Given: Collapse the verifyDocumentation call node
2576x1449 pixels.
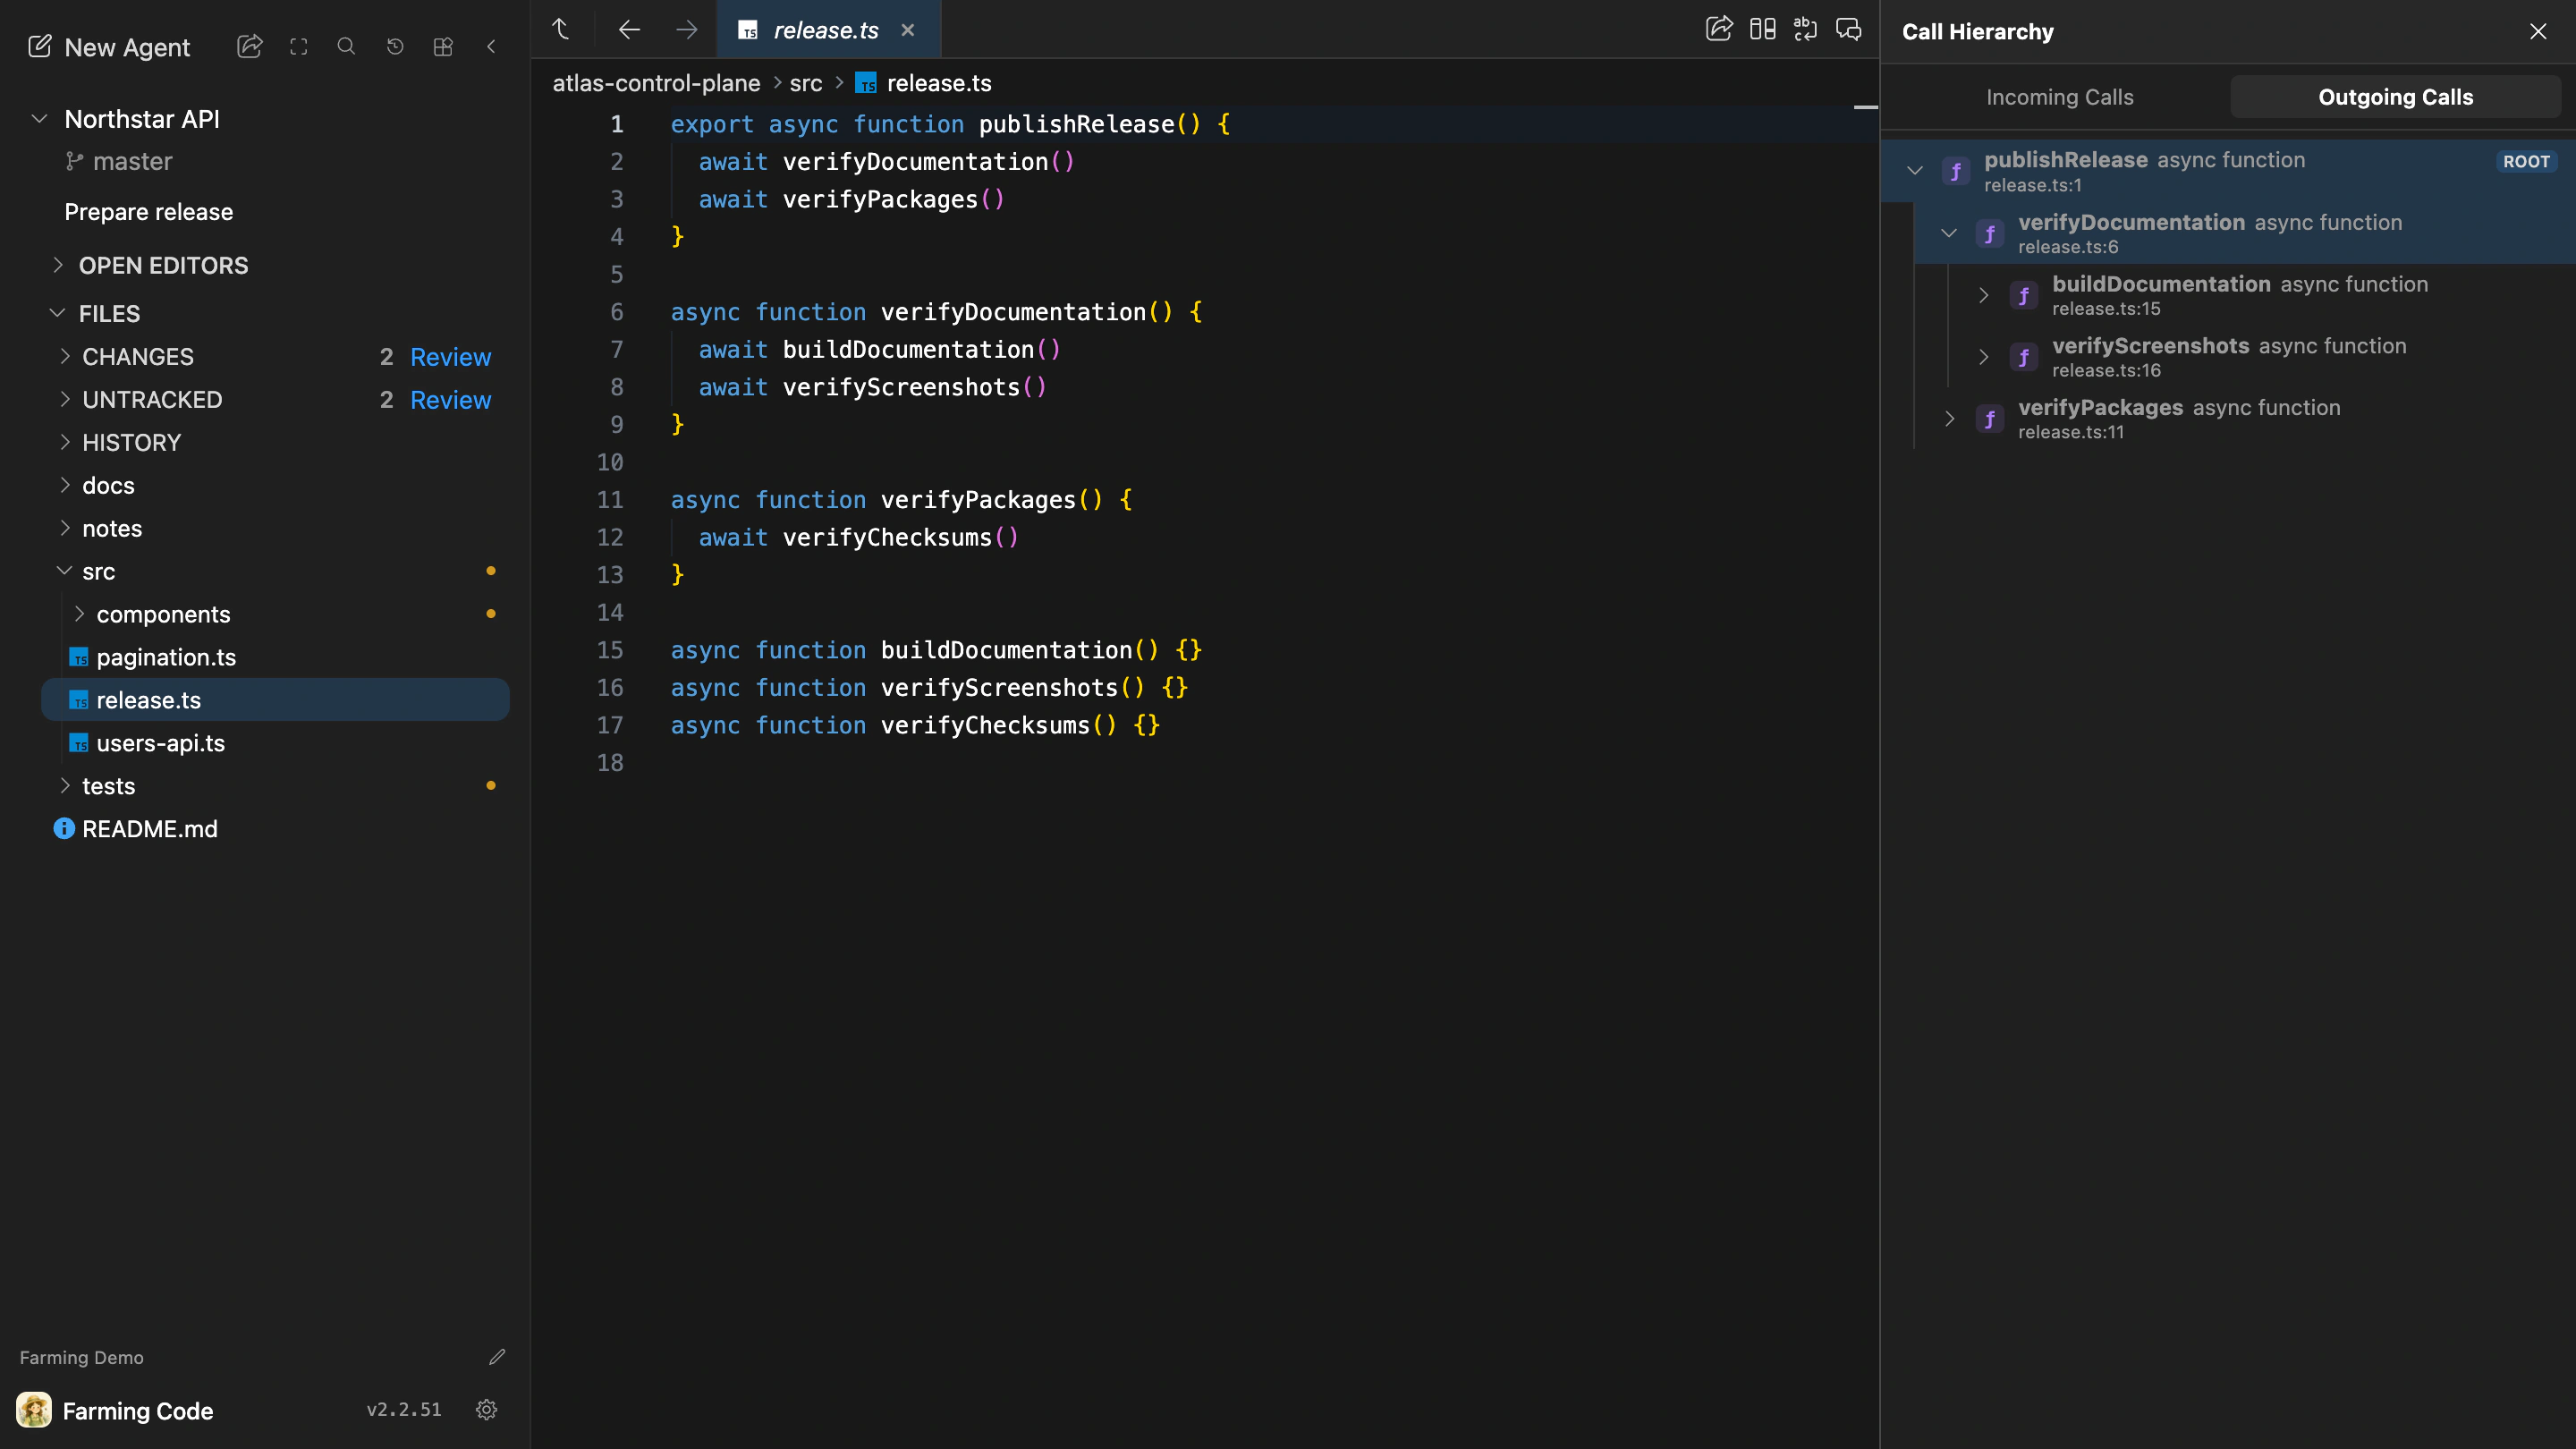Looking at the screenshot, I should pyautogui.click(x=1949, y=233).
